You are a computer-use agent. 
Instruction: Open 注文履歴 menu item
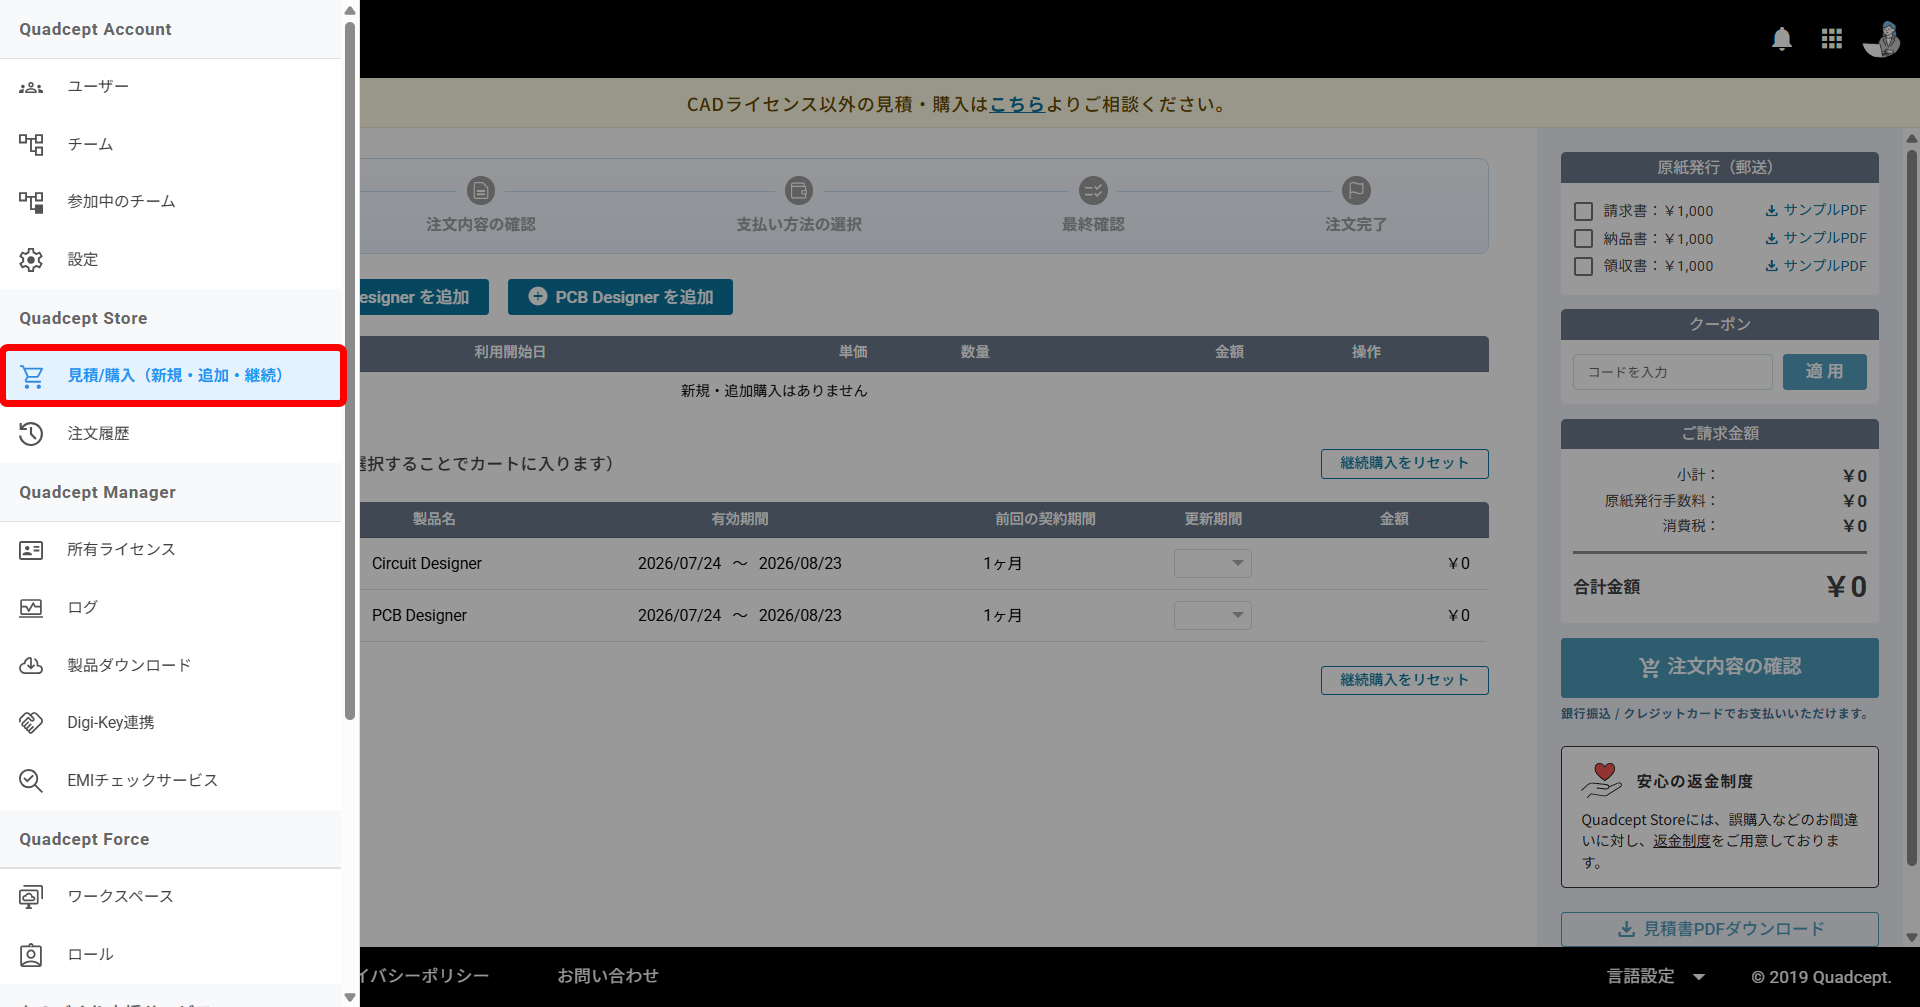tap(170, 434)
